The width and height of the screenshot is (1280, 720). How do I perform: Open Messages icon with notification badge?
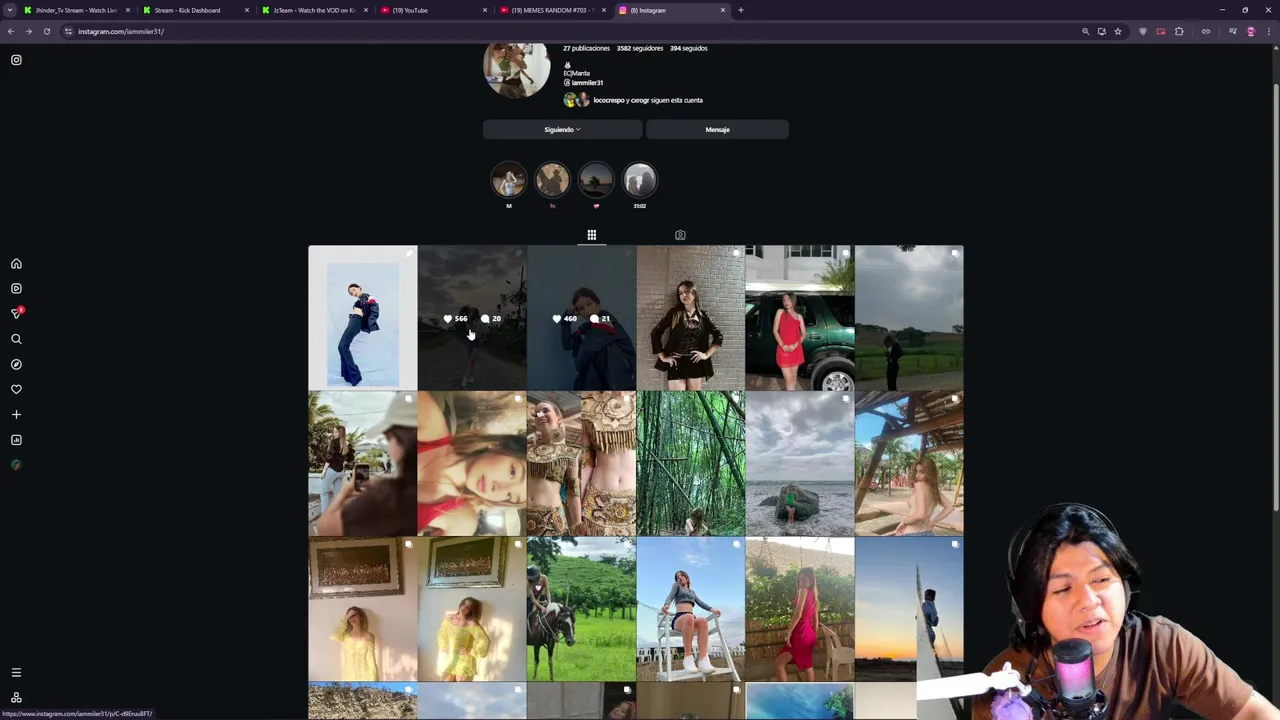coord(17,313)
